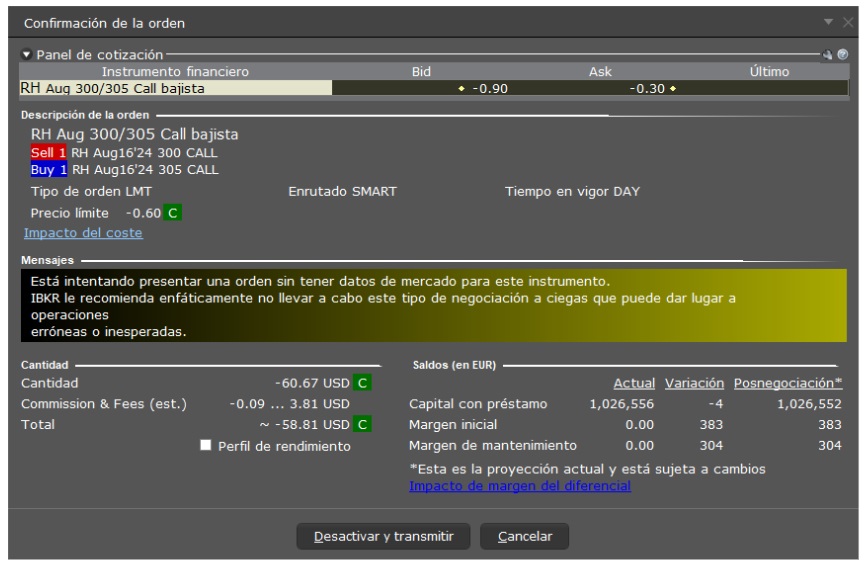Open the Impacto del coste link
This screenshot has width=867, height=563.
(83, 233)
